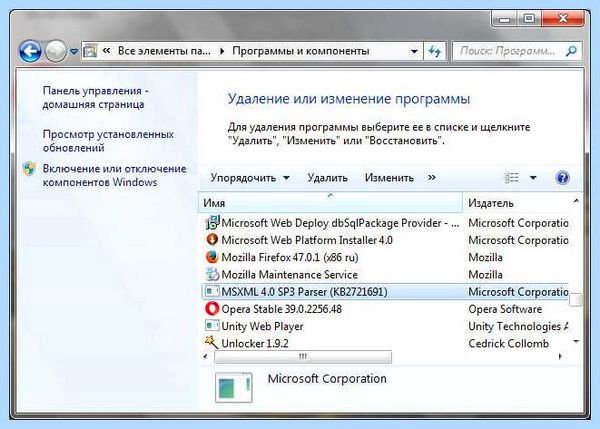This screenshot has height=429, width=600.
Task: Click the "Программы и компоненты" breadcrumb
Action: coord(301,51)
